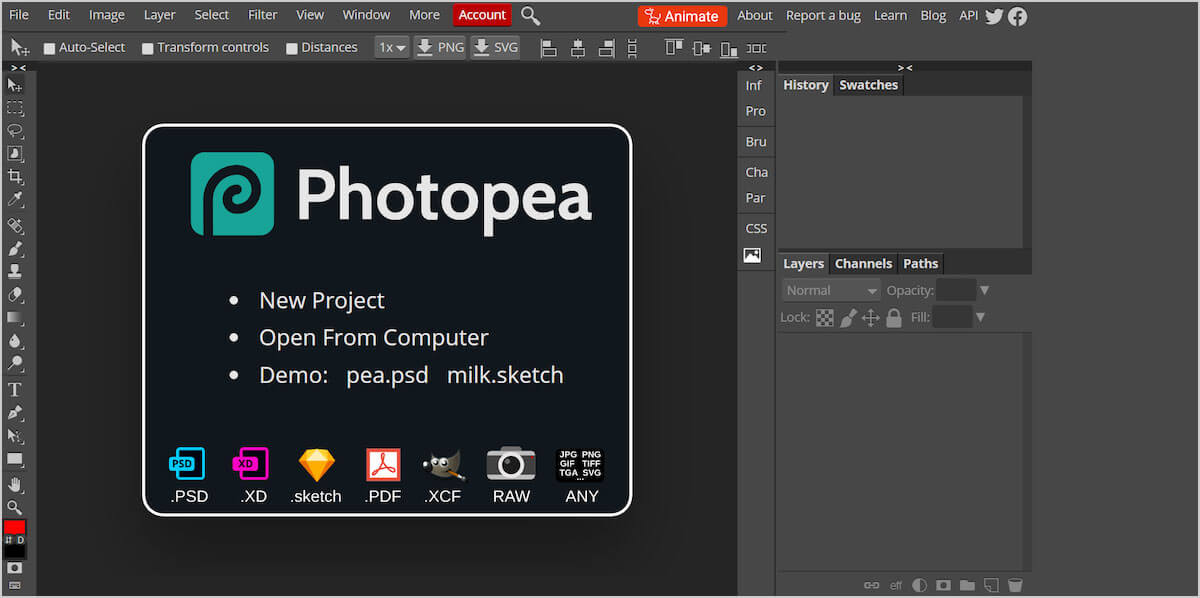Click the .PSD format icon
This screenshot has height=598, width=1200.
pos(187,464)
